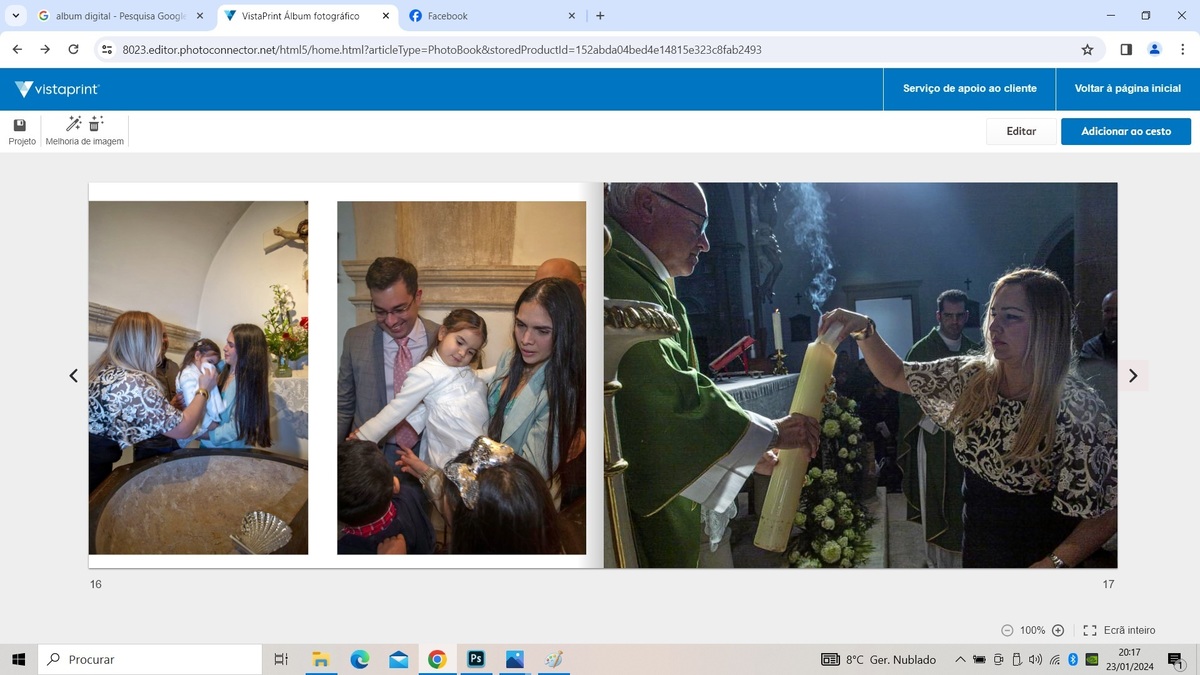This screenshot has width=1200, height=675.
Task: Apply magic wand image enhancement
Action: coord(73,124)
